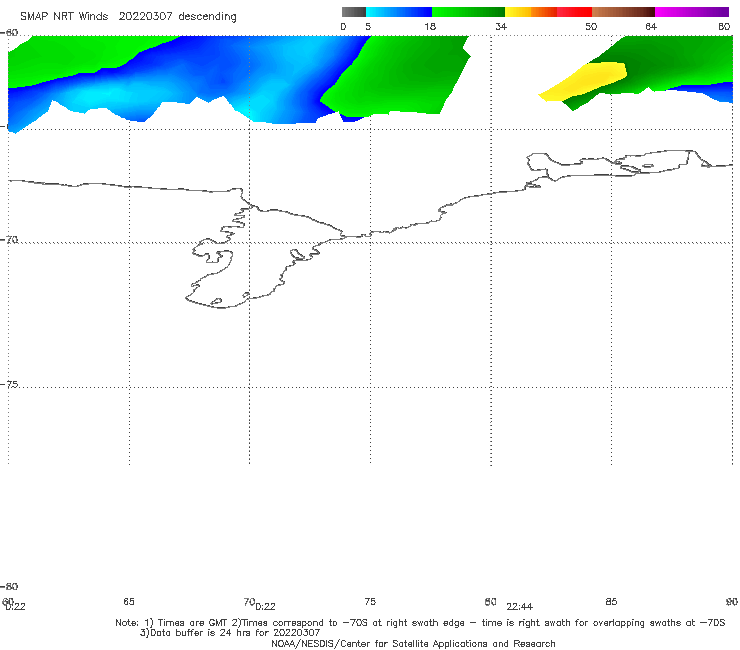Click the "Note: 1) Times are GMT" line

[420, 623]
